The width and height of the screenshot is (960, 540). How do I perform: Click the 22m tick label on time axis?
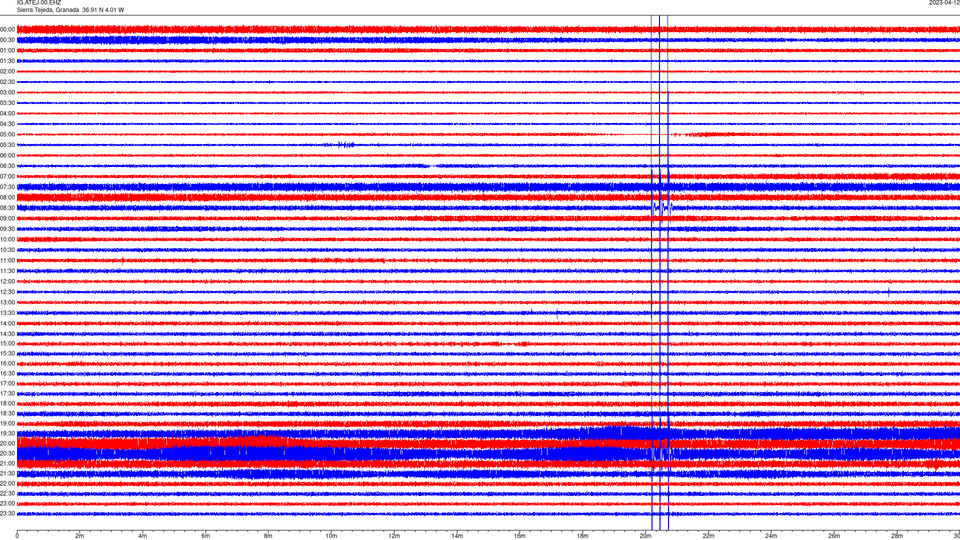(708, 536)
